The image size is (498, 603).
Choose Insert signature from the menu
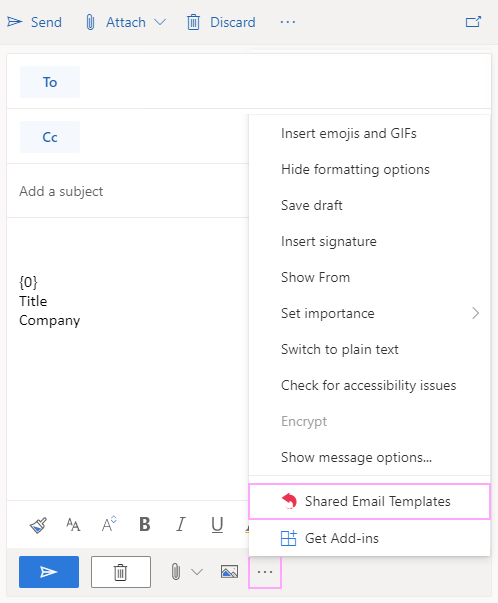pos(370,242)
